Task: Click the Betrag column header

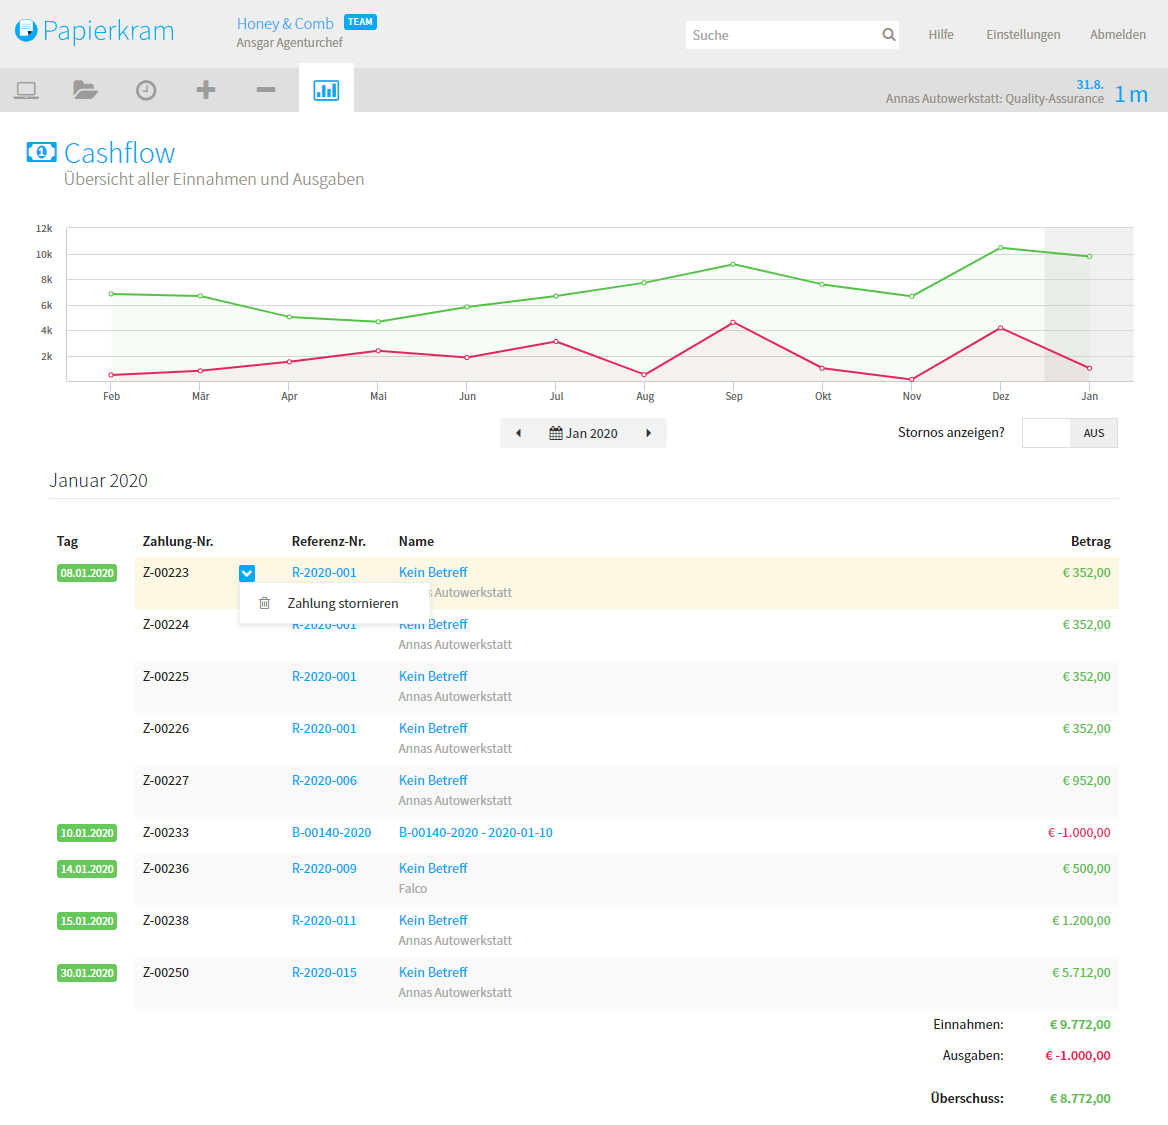Action: click(1091, 542)
